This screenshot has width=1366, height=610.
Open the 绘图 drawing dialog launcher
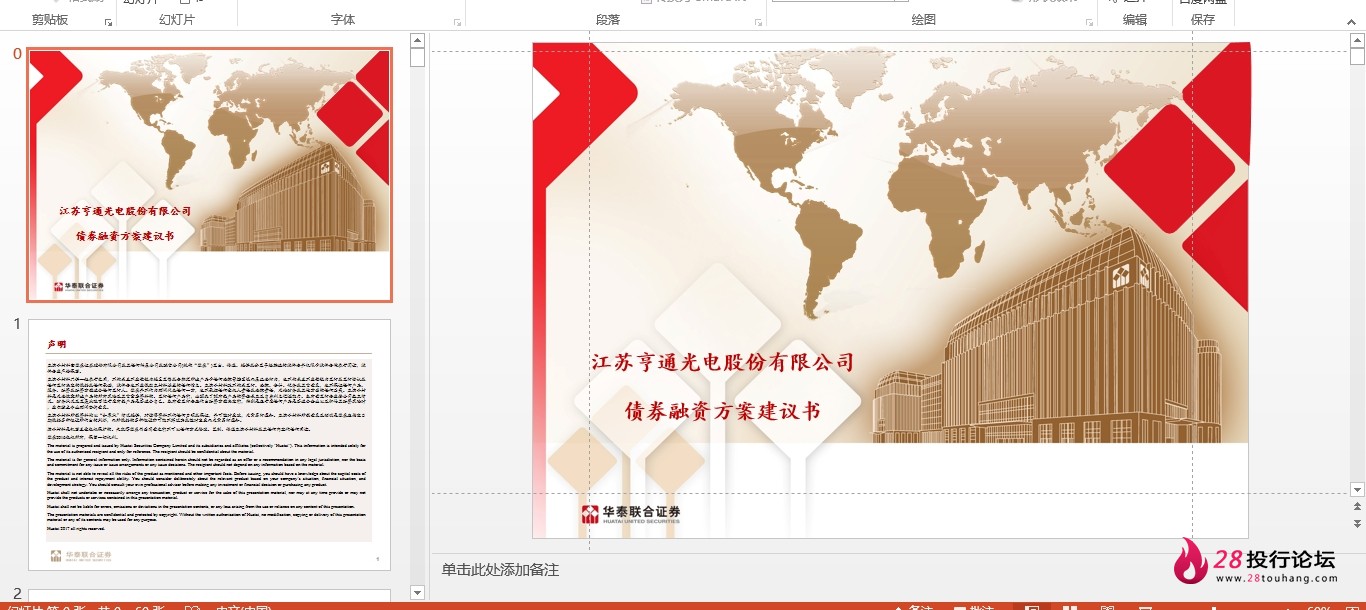tap(1089, 21)
